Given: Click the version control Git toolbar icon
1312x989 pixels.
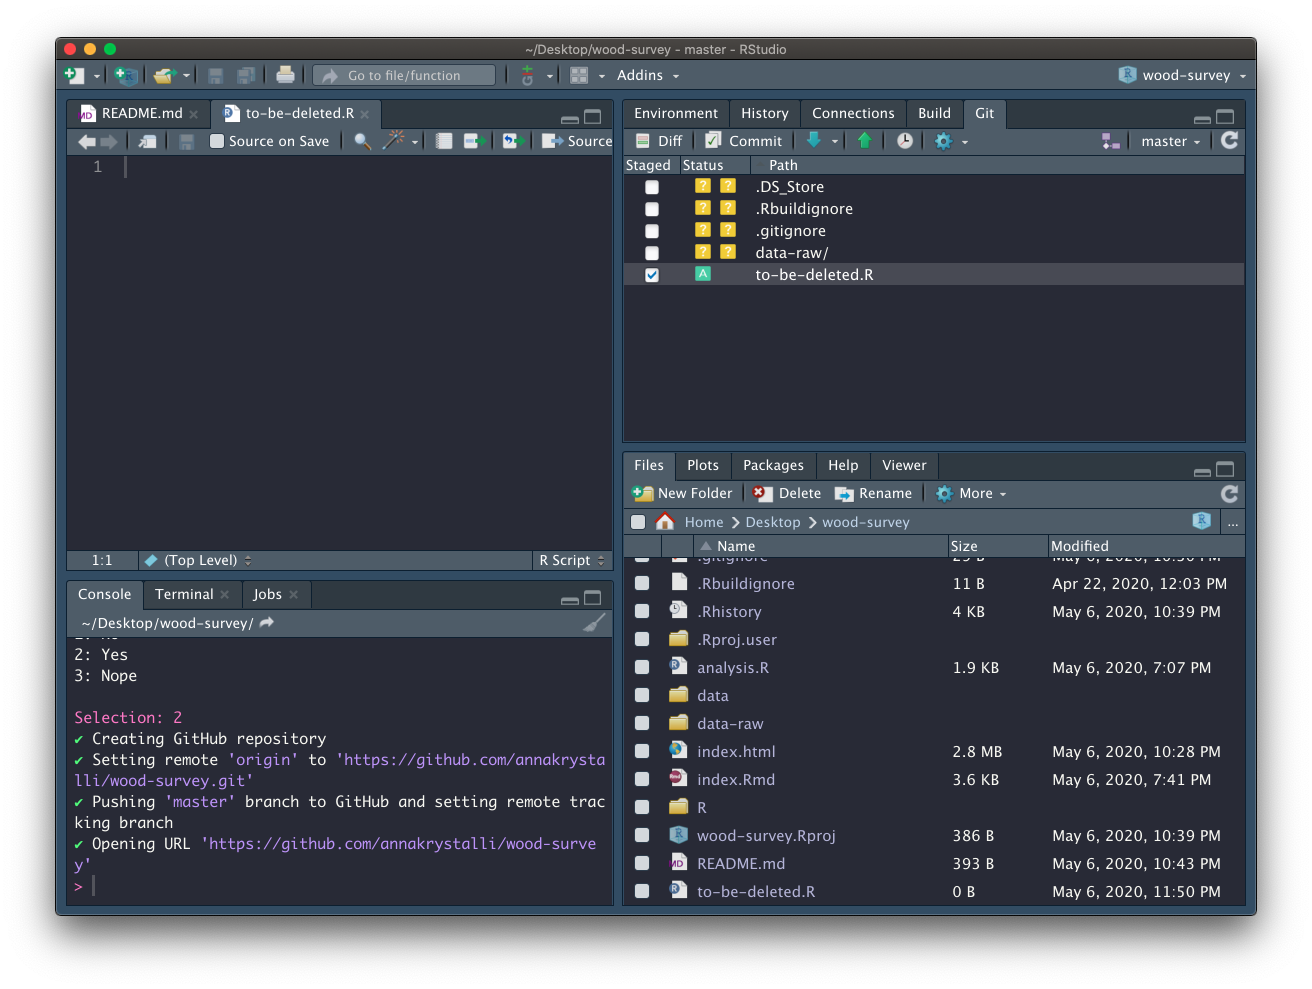Looking at the screenshot, I should [528, 75].
